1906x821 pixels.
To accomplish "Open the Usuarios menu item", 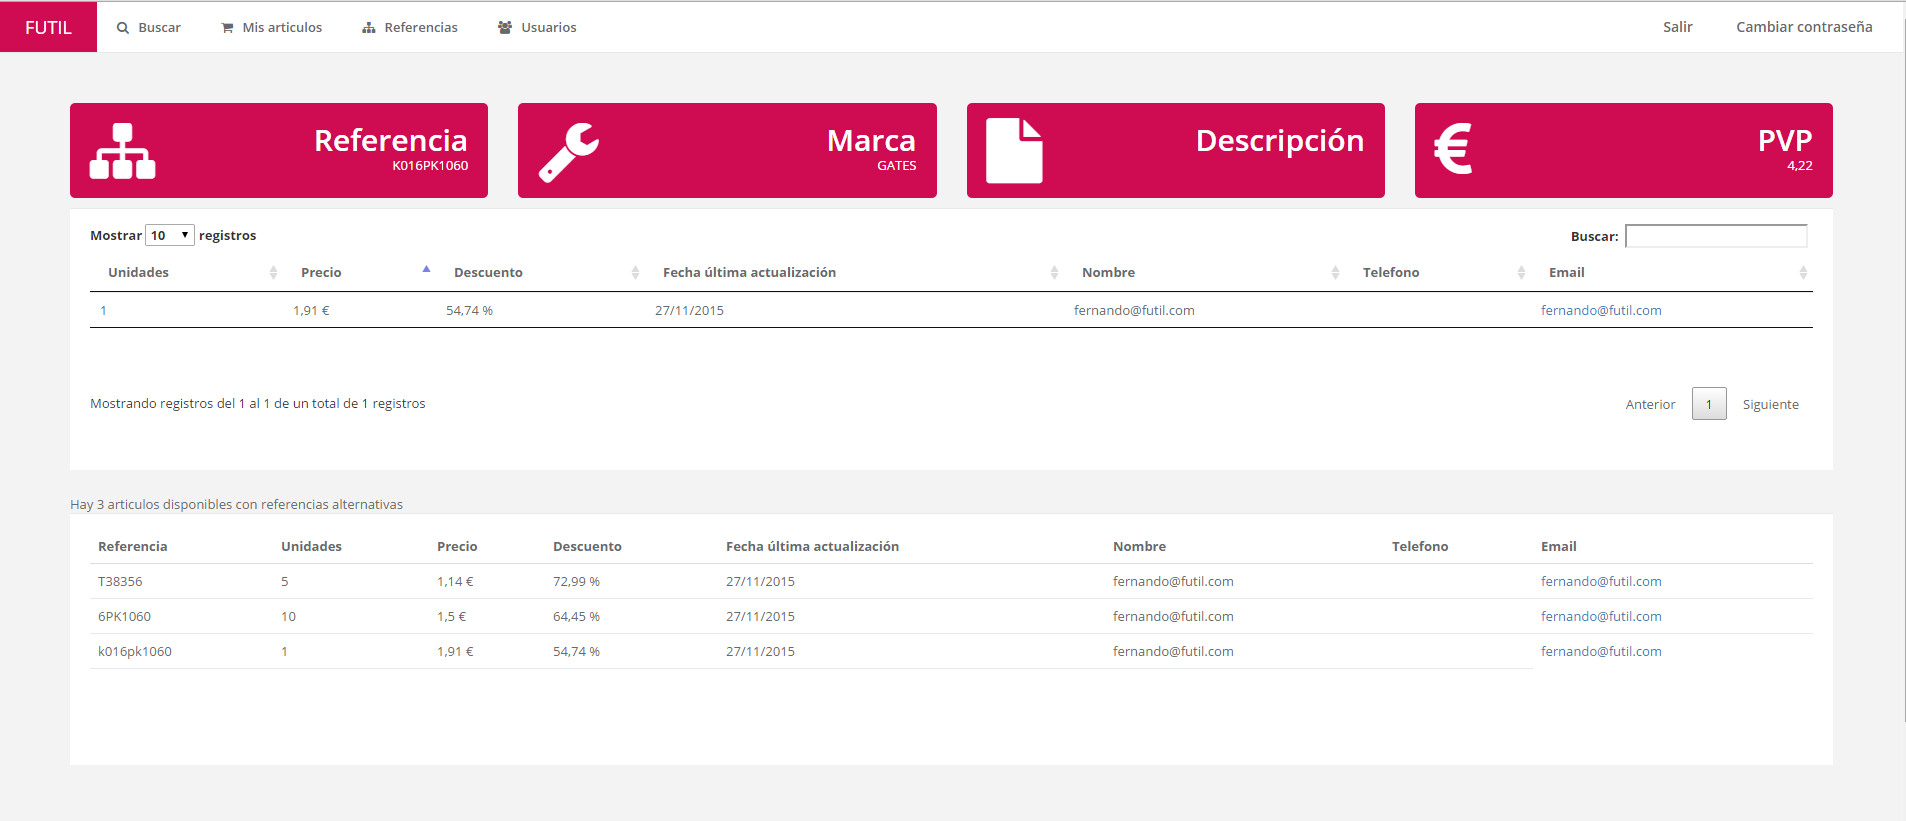I will tap(548, 28).
